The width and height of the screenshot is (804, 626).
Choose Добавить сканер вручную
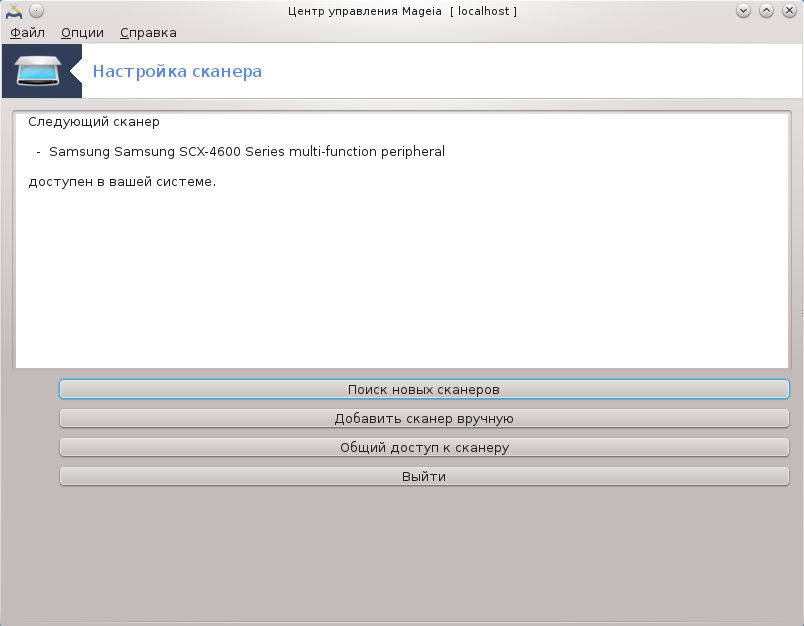coord(424,418)
